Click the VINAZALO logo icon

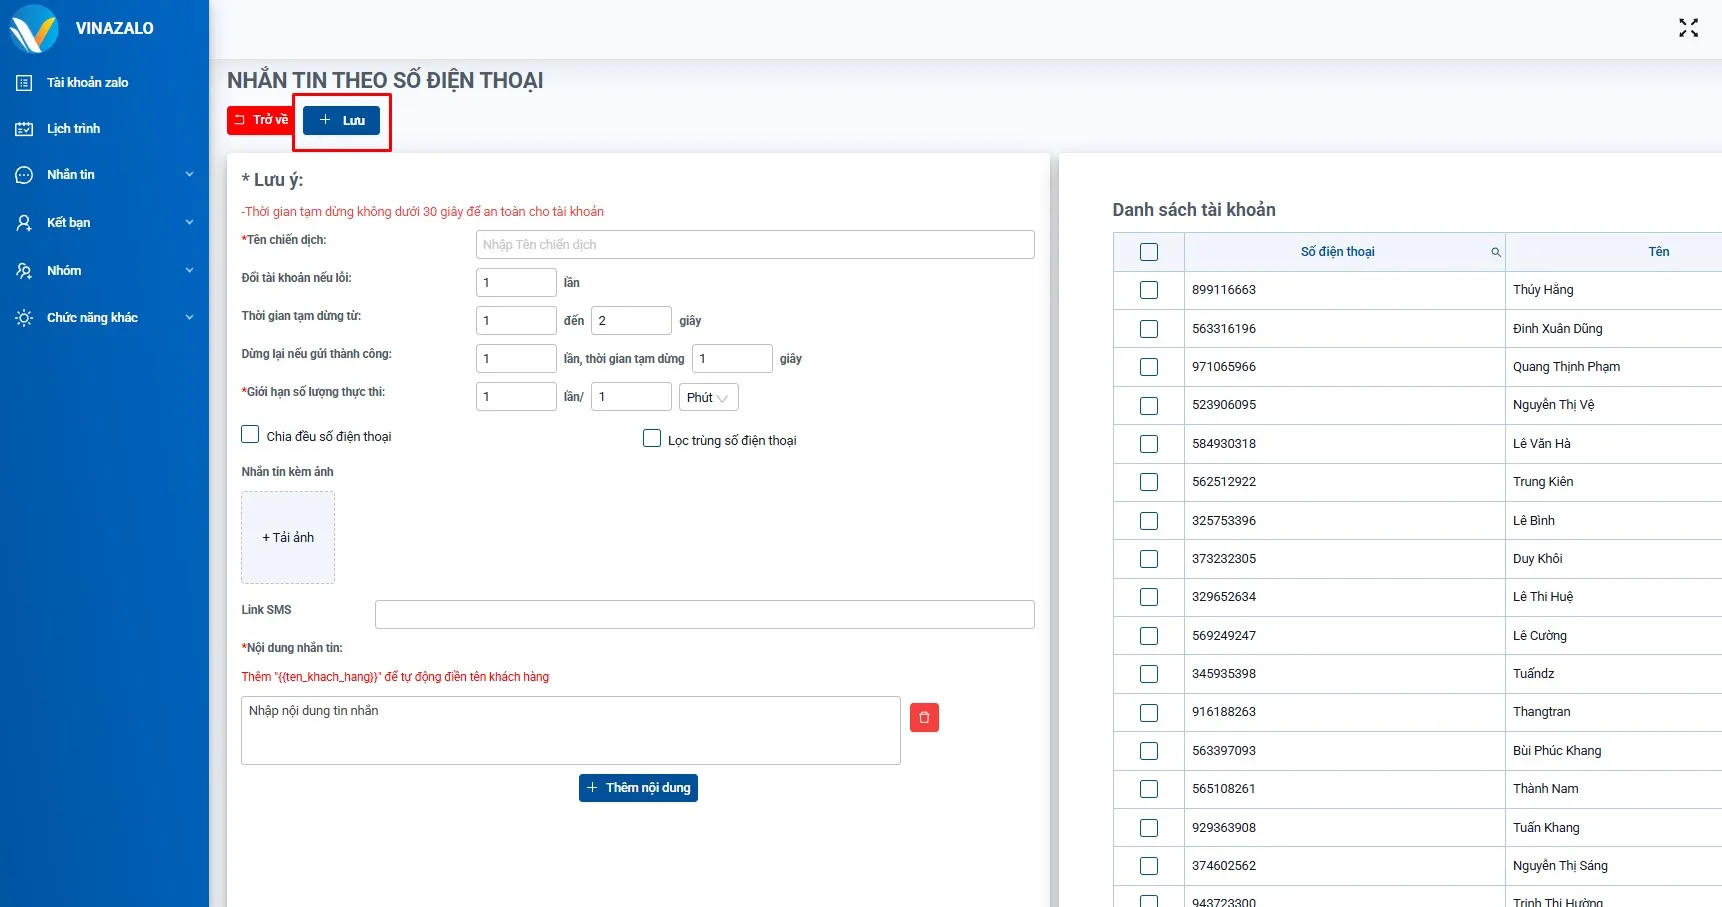coord(33,28)
